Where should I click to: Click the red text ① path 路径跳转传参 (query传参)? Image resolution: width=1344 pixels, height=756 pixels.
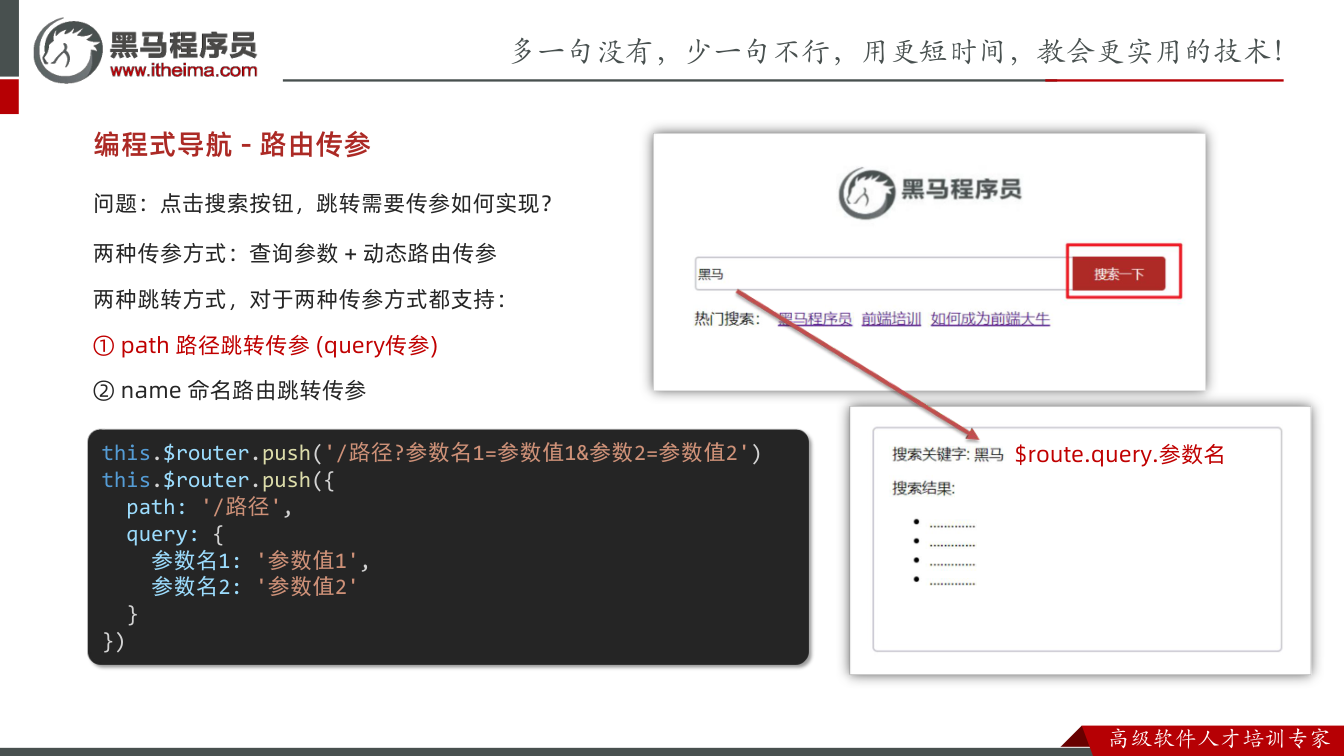(x=265, y=346)
